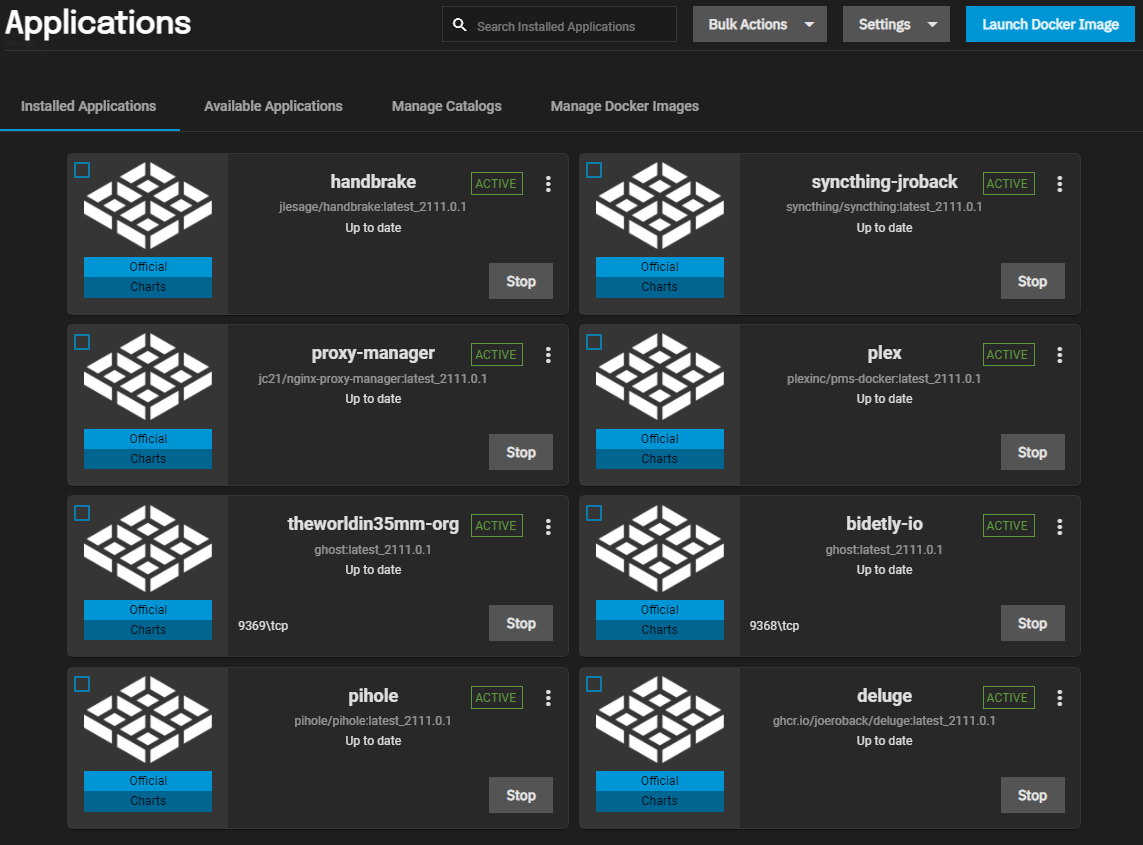Stop the theworldin35mm-org application
The width and height of the screenshot is (1143, 845).
[x=520, y=623]
